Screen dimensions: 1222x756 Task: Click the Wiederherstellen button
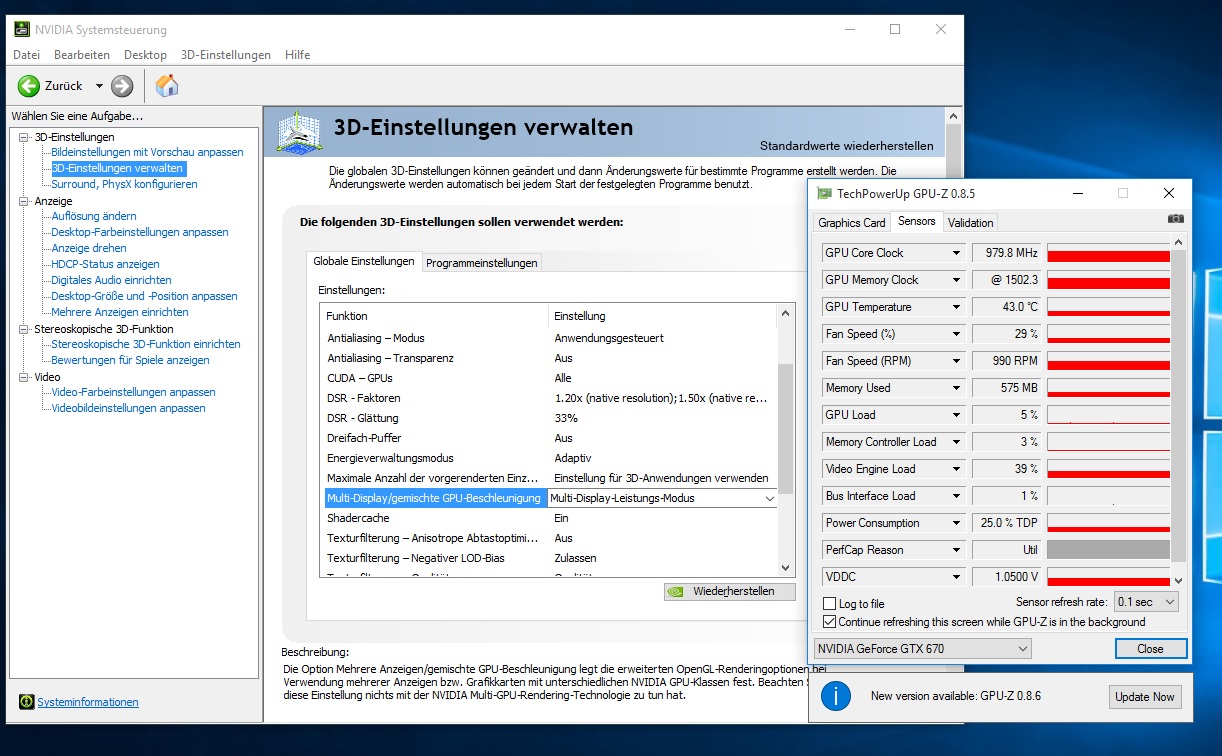(730, 591)
